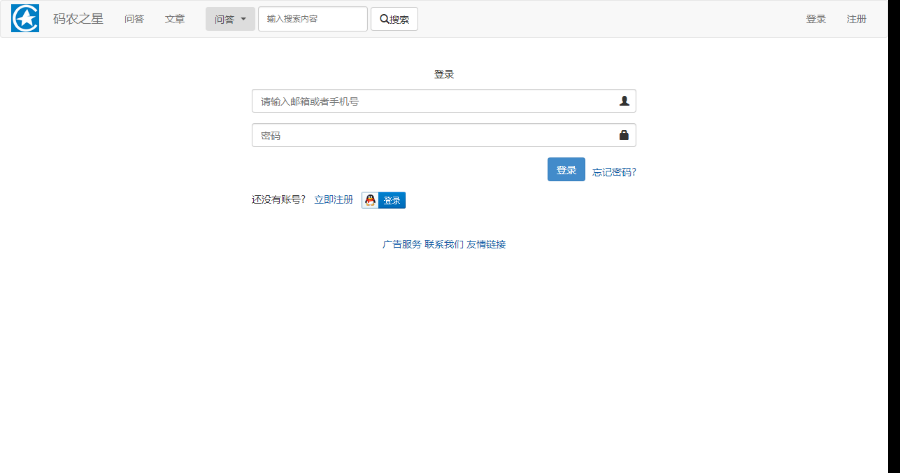The width and height of the screenshot is (900, 473).
Task: Submit with the blue 登录 button
Action: pyautogui.click(x=566, y=169)
